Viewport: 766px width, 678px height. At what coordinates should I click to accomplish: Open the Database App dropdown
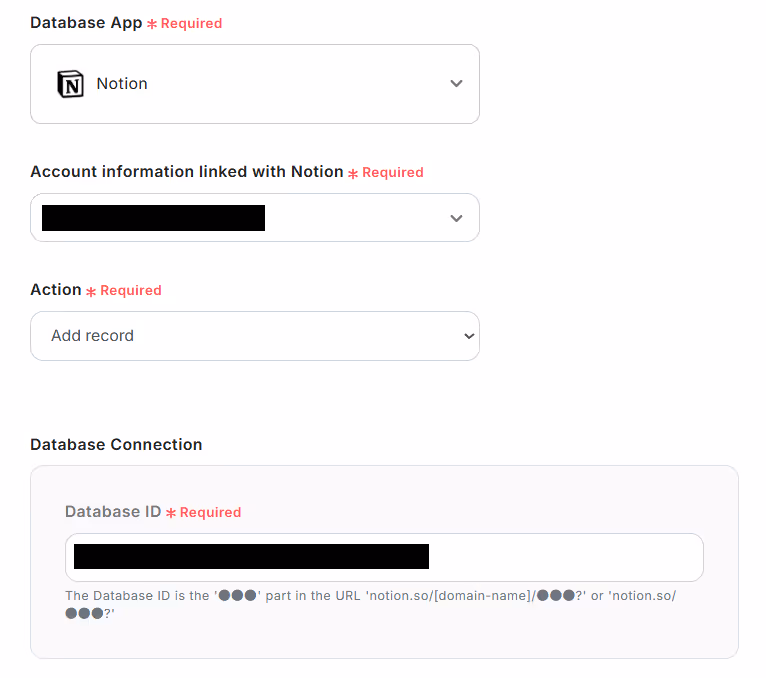(255, 84)
